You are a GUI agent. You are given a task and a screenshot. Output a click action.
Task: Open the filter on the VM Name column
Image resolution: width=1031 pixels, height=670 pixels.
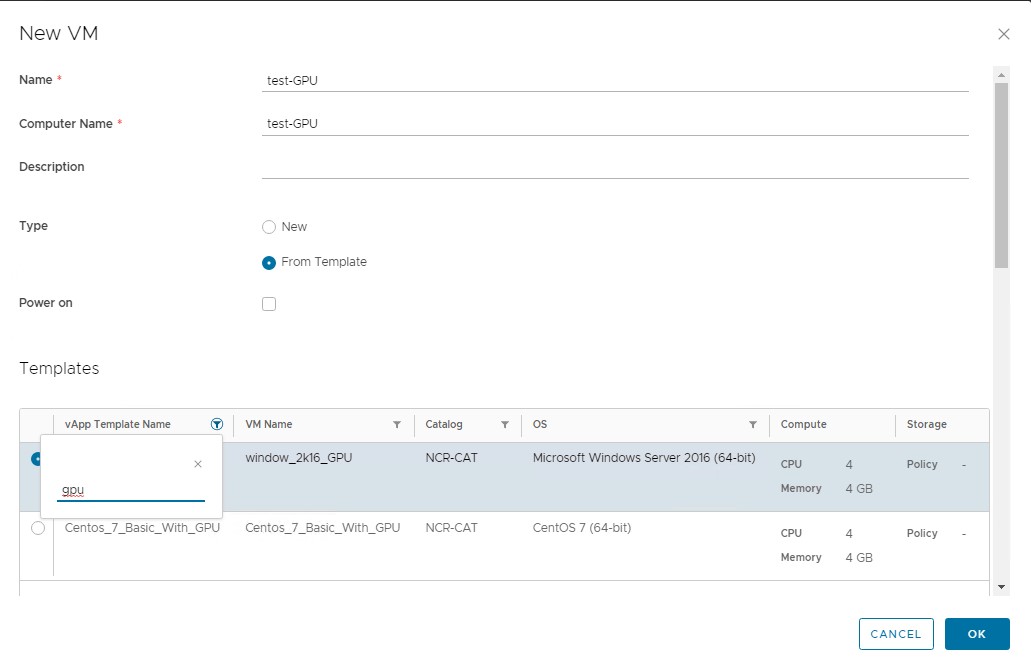pos(397,424)
